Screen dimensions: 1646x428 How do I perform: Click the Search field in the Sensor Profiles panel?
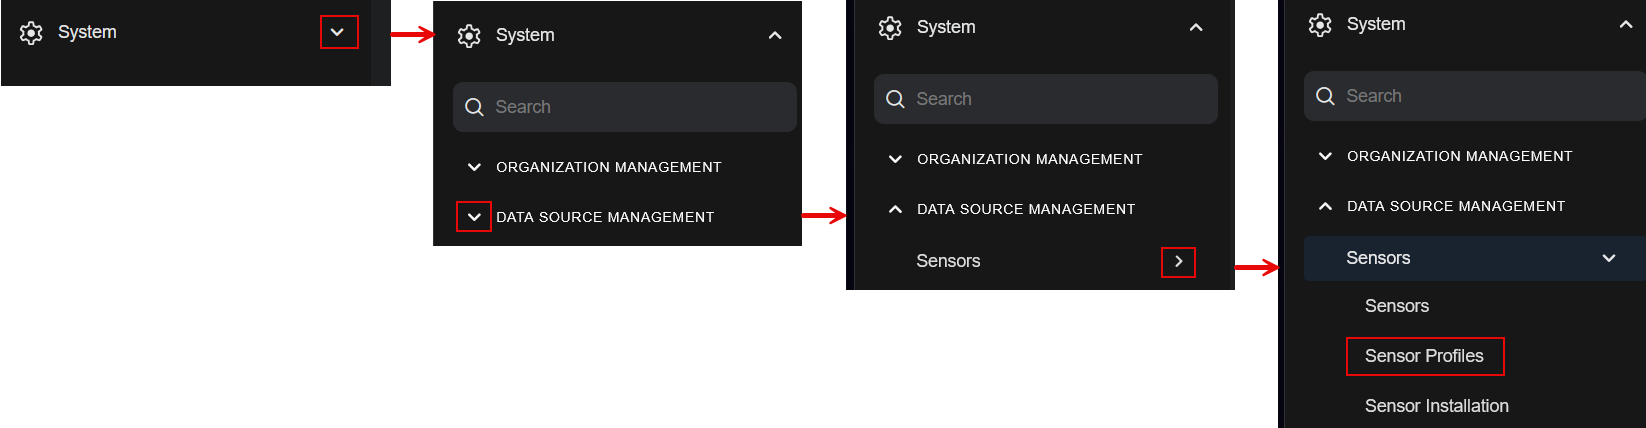click(x=1480, y=96)
